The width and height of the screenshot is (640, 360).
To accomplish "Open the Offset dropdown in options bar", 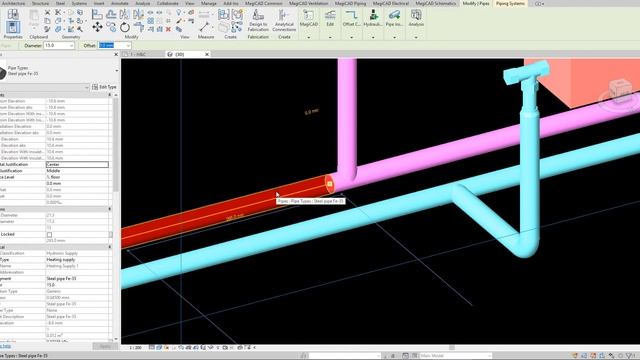I will [x=127, y=45].
